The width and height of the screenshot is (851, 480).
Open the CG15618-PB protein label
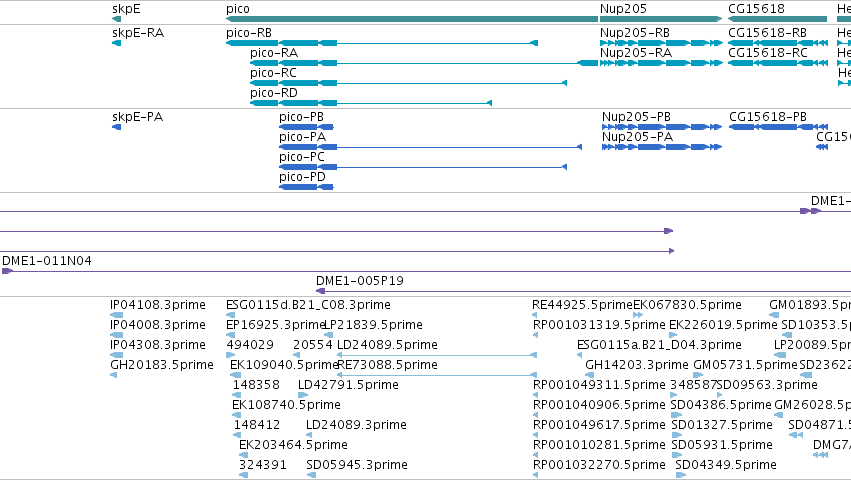pos(767,117)
